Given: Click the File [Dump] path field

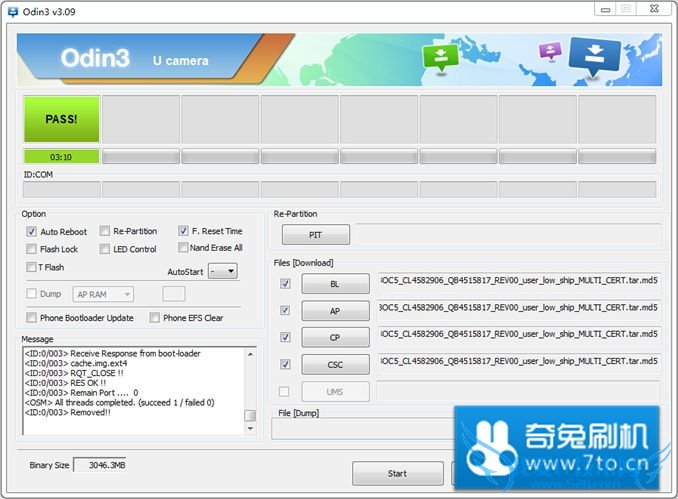Looking at the screenshot, I should (x=362, y=429).
